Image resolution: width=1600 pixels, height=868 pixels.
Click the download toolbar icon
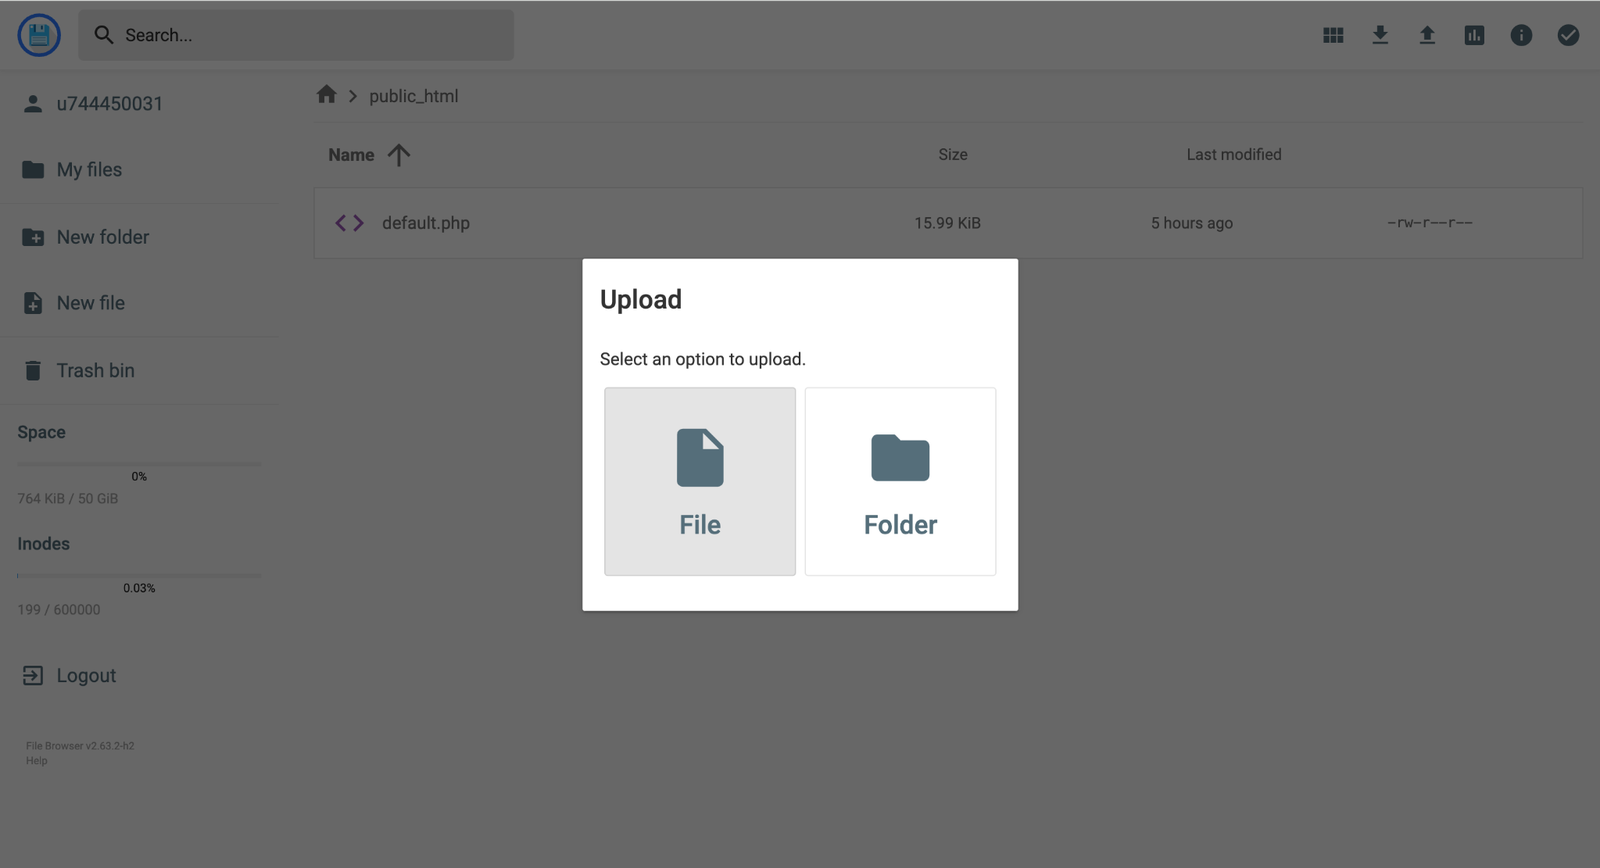coord(1380,35)
